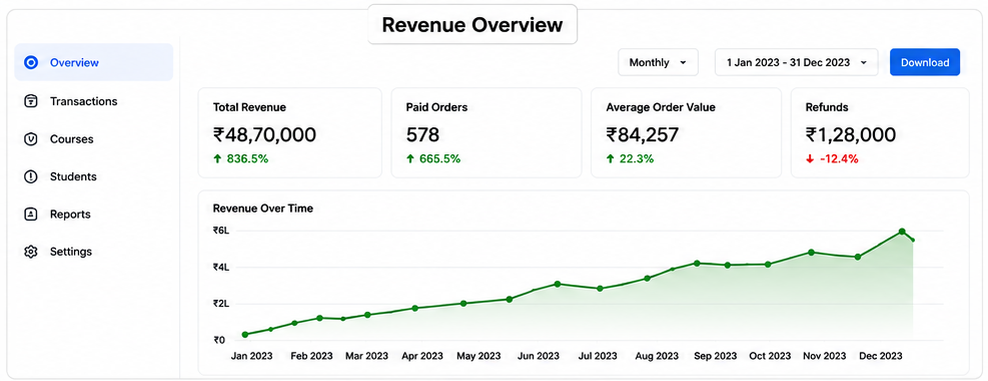Click the ₹48,70,000 revenue value
Image resolution: width=988 pixels, height=381 pixels.
(265, 135)
